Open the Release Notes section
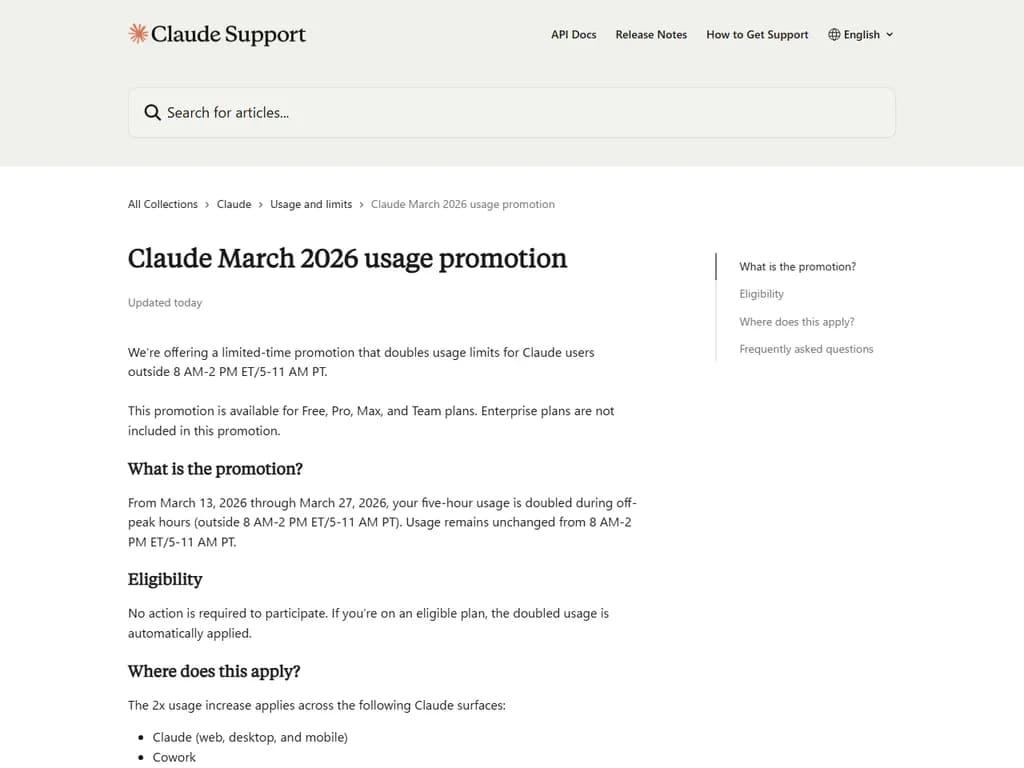The image size is (1024, 768). 651,34
